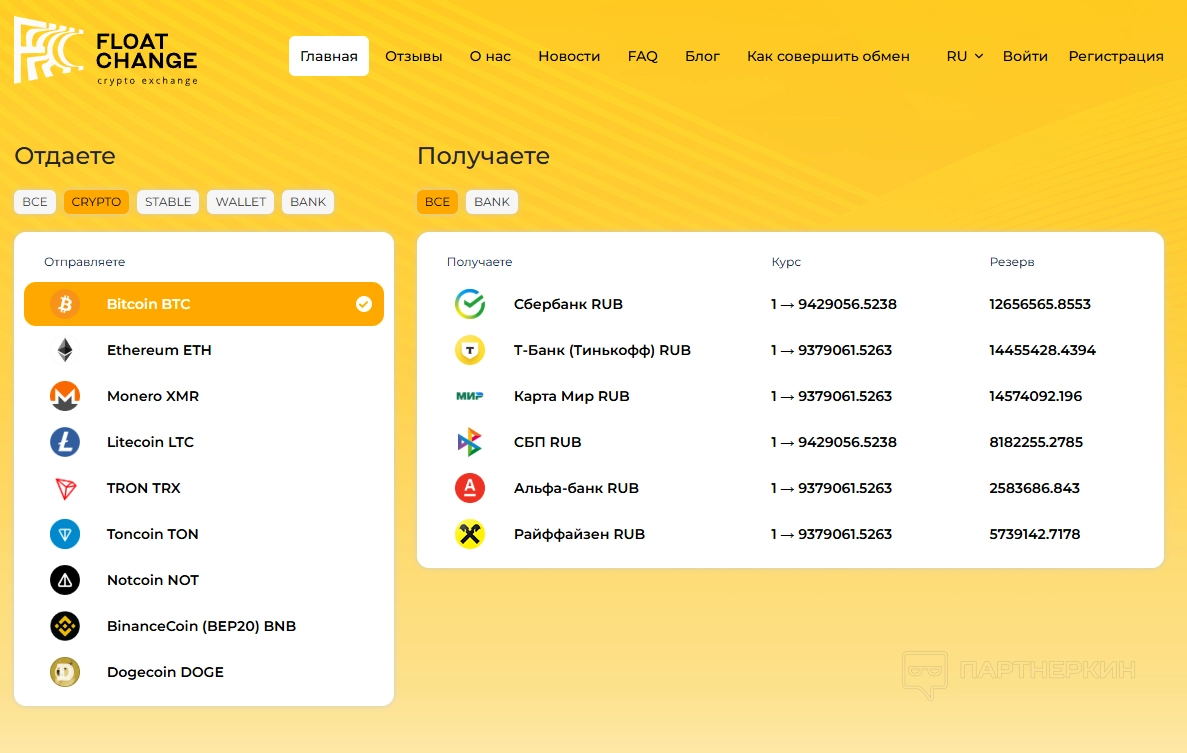Click the Регистрация link
This screenshot has width=1187, height=753.
tap(1116, 56)
